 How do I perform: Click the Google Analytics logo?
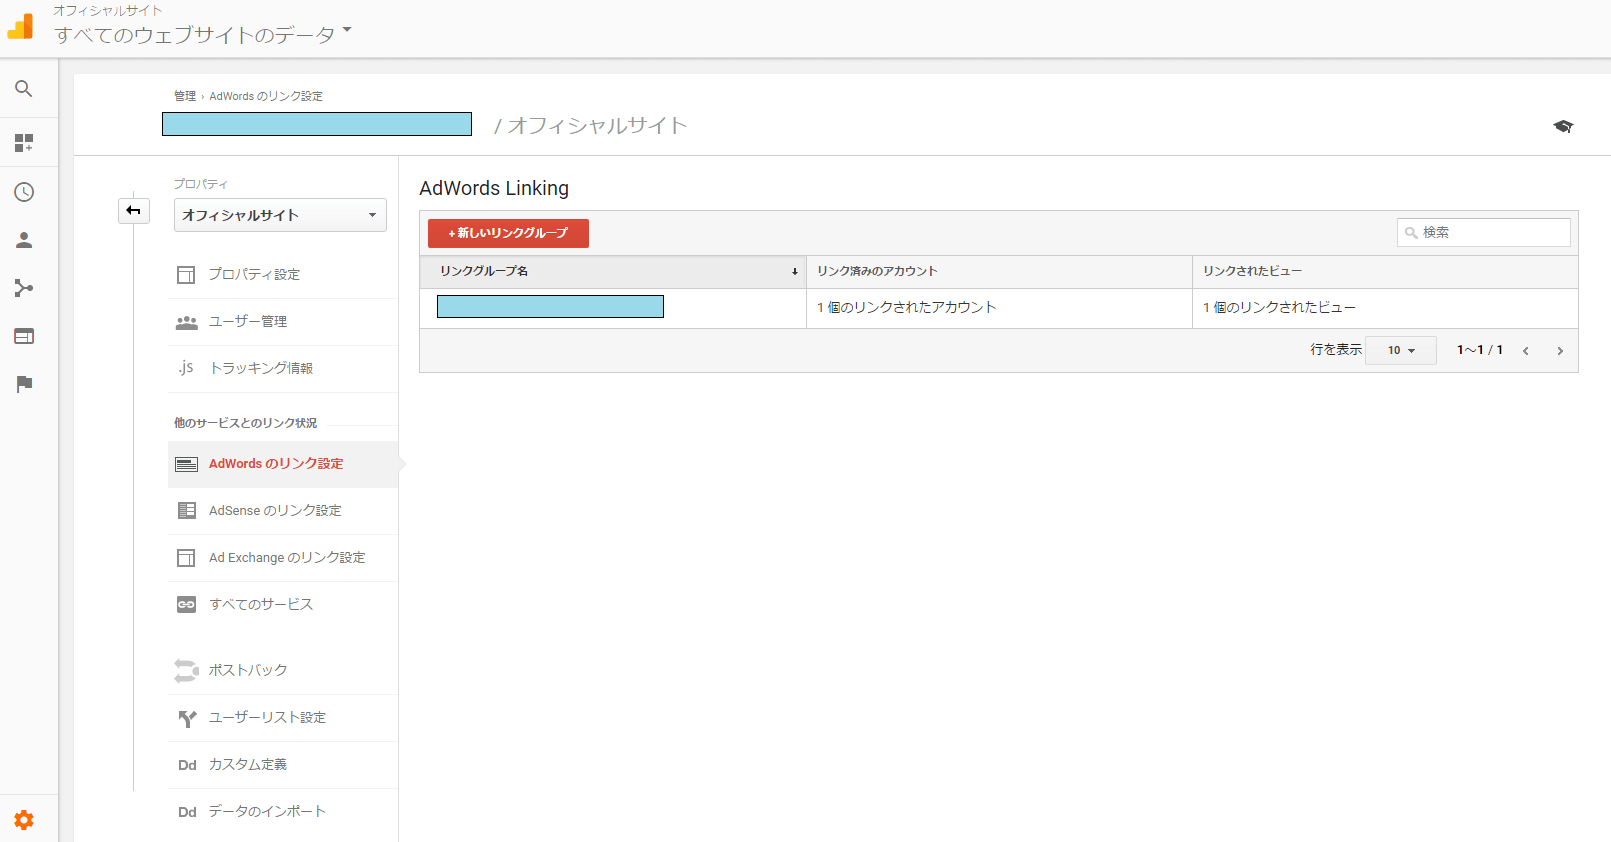point(20,26)
